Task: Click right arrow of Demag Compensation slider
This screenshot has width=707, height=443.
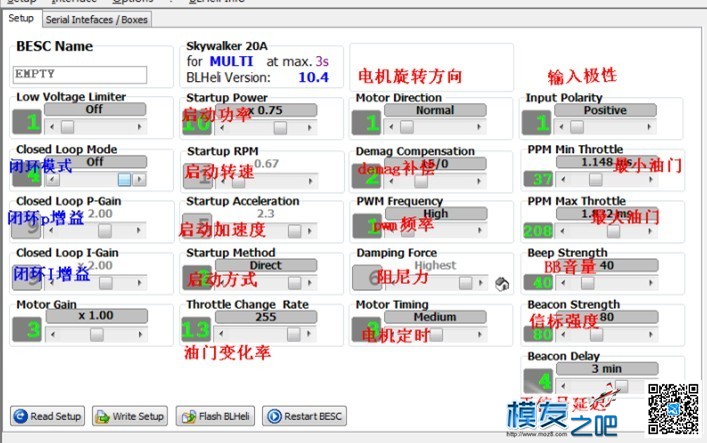Action: coord(479,181)
